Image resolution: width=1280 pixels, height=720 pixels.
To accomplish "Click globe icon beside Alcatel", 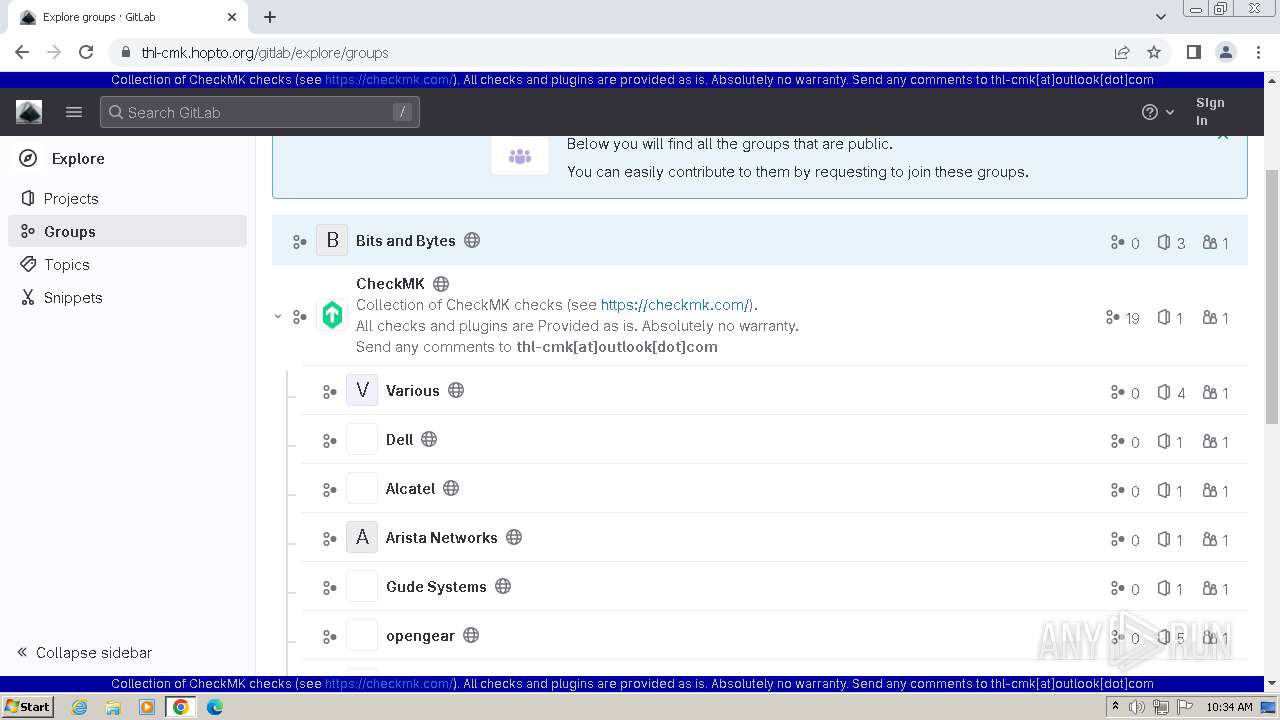I will tap(451, 488).
